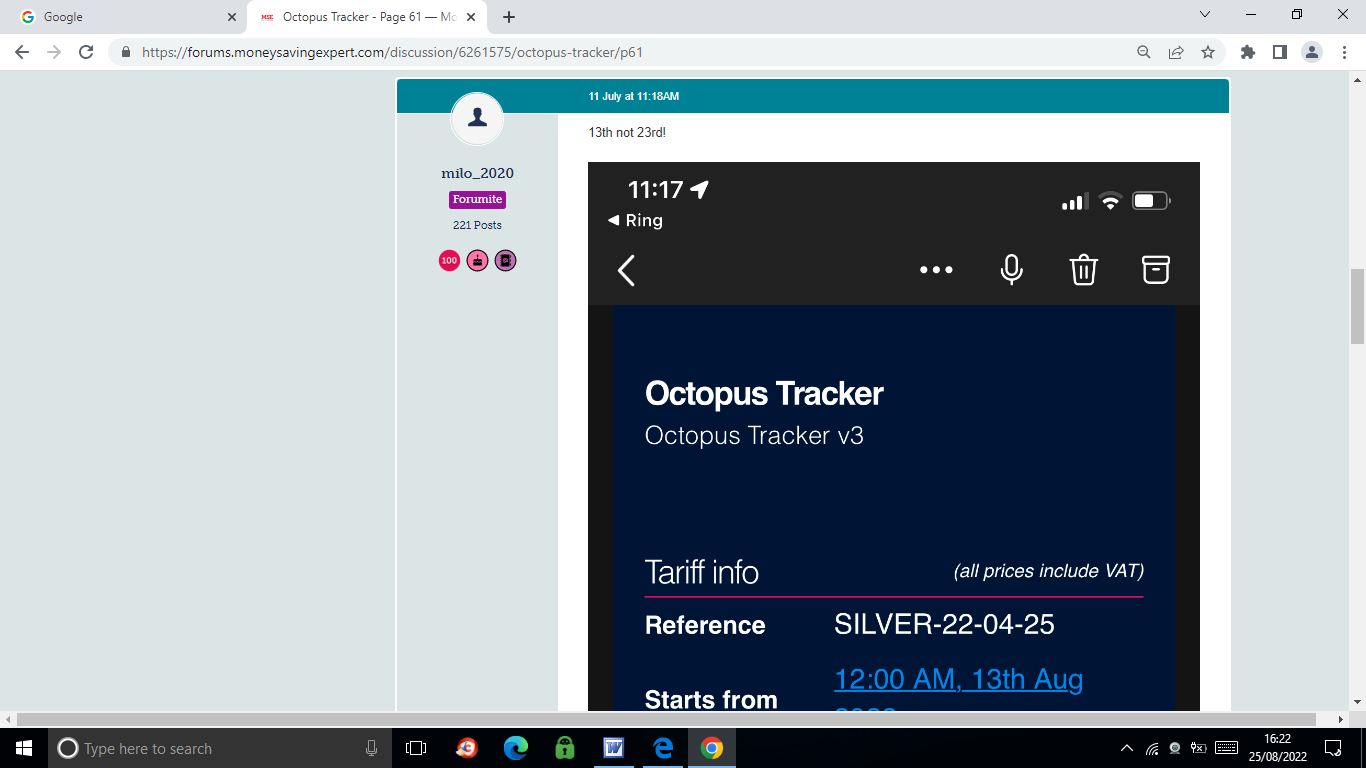The image size is (1366, 768).
Task: Click the pink 100 badge icon
Action: click(x=449, y=261)
